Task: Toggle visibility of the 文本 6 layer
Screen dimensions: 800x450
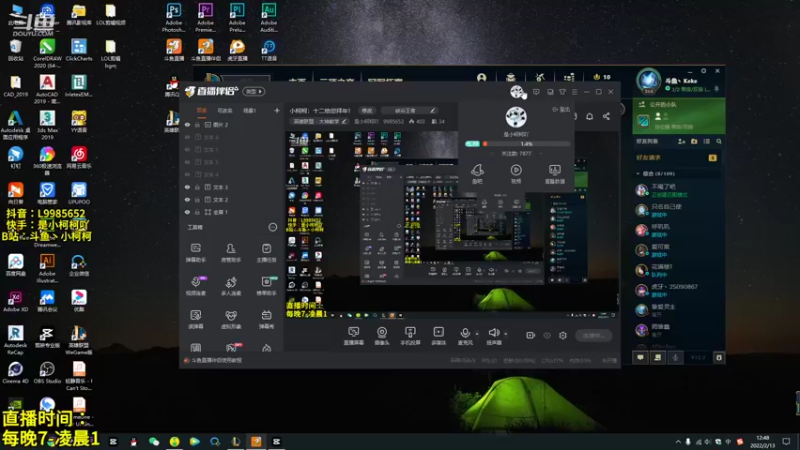Action: (x=187, y=137)
